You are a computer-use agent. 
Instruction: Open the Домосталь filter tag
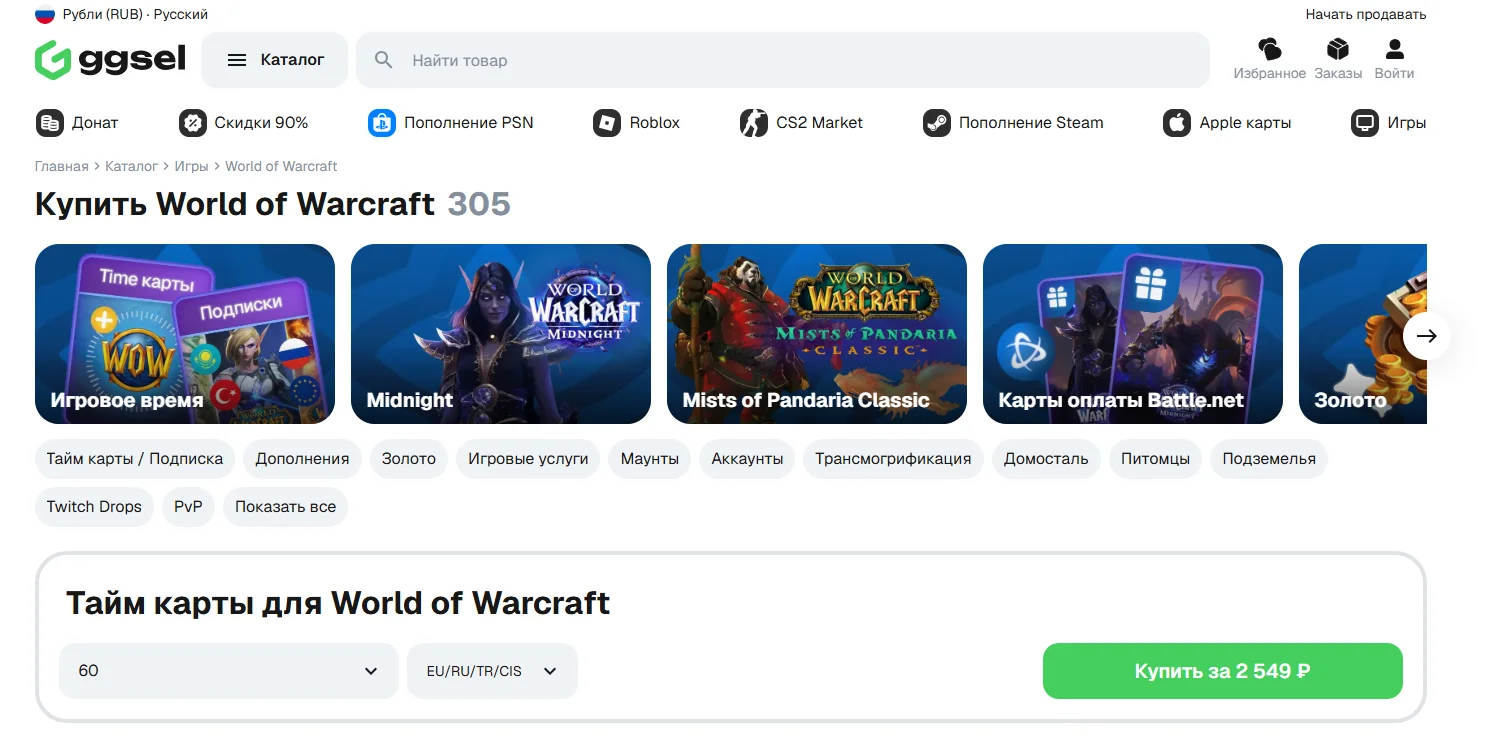(x=1046, y=459)
